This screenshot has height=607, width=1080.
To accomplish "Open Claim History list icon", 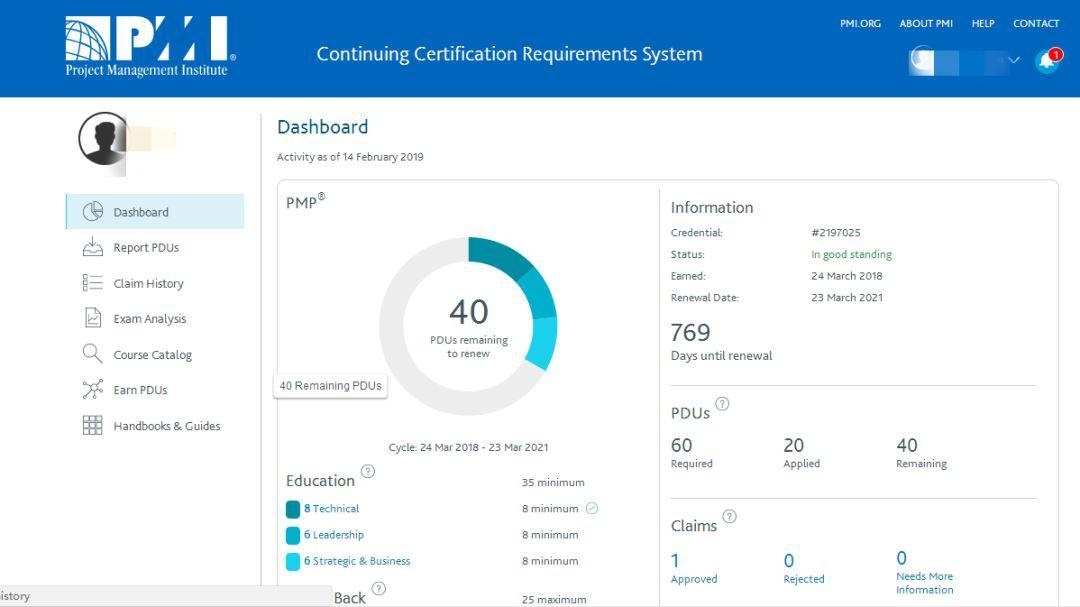I will point(93,283).
